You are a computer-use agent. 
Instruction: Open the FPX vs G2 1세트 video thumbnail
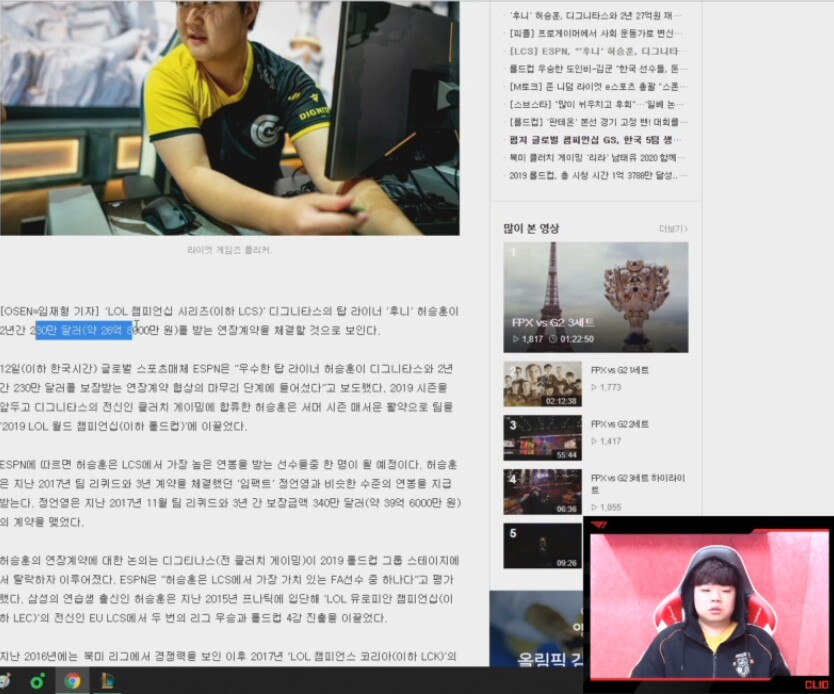point(542,384)
